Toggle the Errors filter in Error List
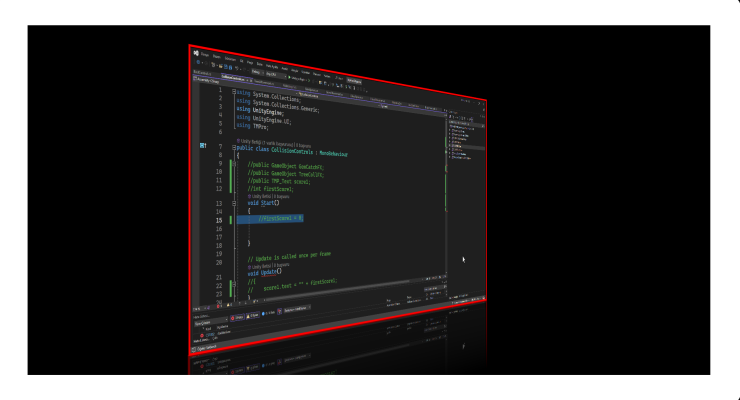 [239, 316]
